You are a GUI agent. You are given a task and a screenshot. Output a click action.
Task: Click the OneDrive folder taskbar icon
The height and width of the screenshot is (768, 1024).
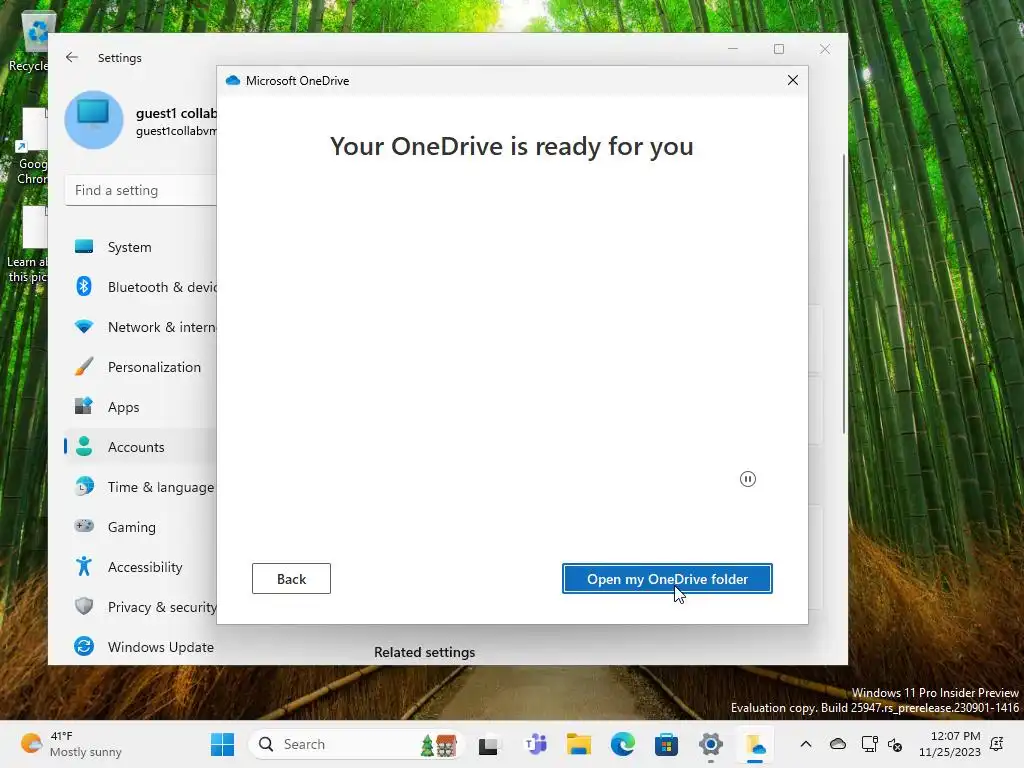click(x=755, y=744)
